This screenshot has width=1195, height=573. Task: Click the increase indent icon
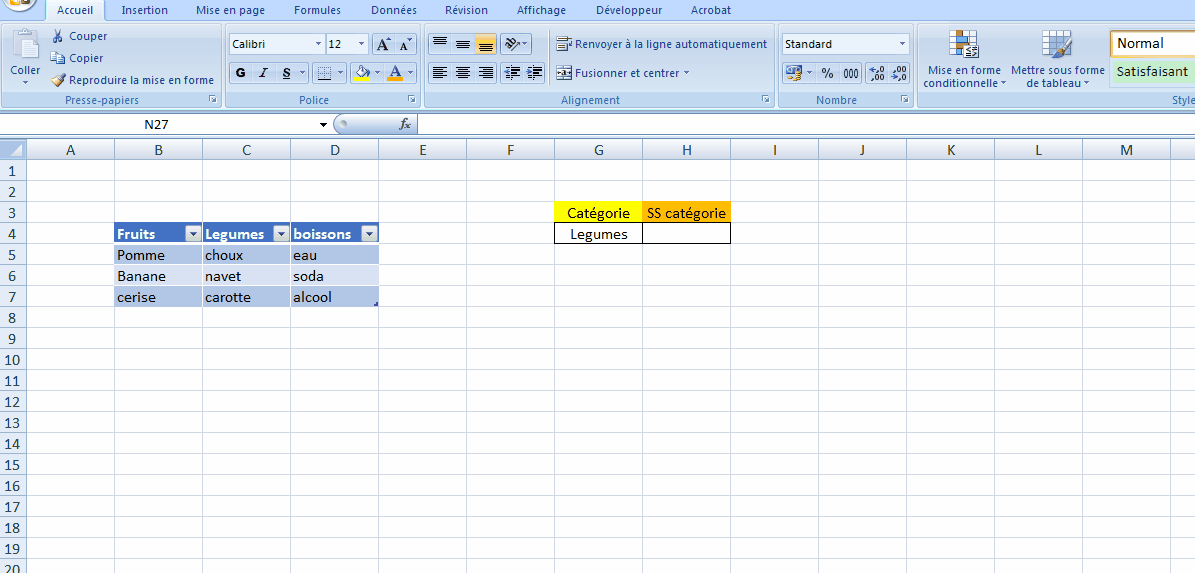(535, 73)
